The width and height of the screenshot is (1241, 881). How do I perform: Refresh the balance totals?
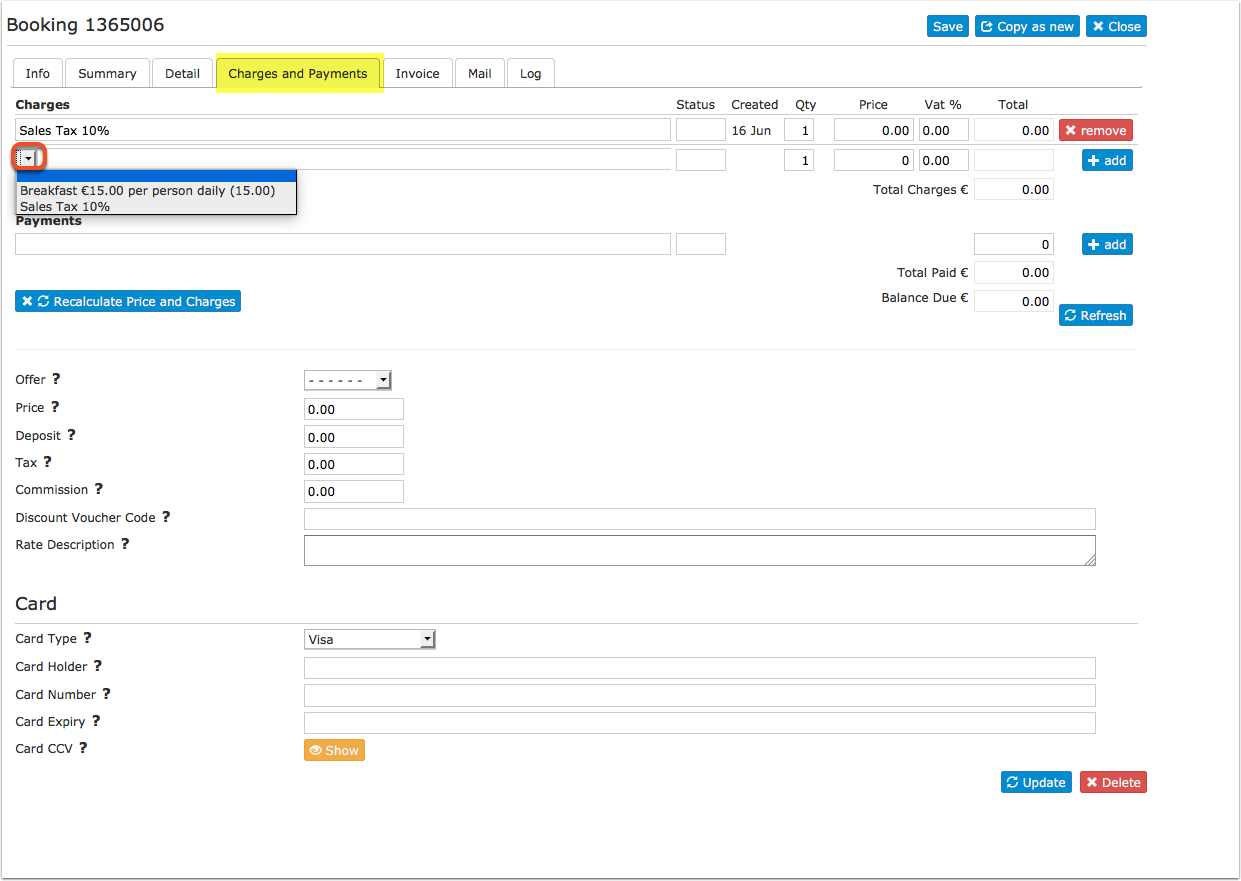point(1096,315)
